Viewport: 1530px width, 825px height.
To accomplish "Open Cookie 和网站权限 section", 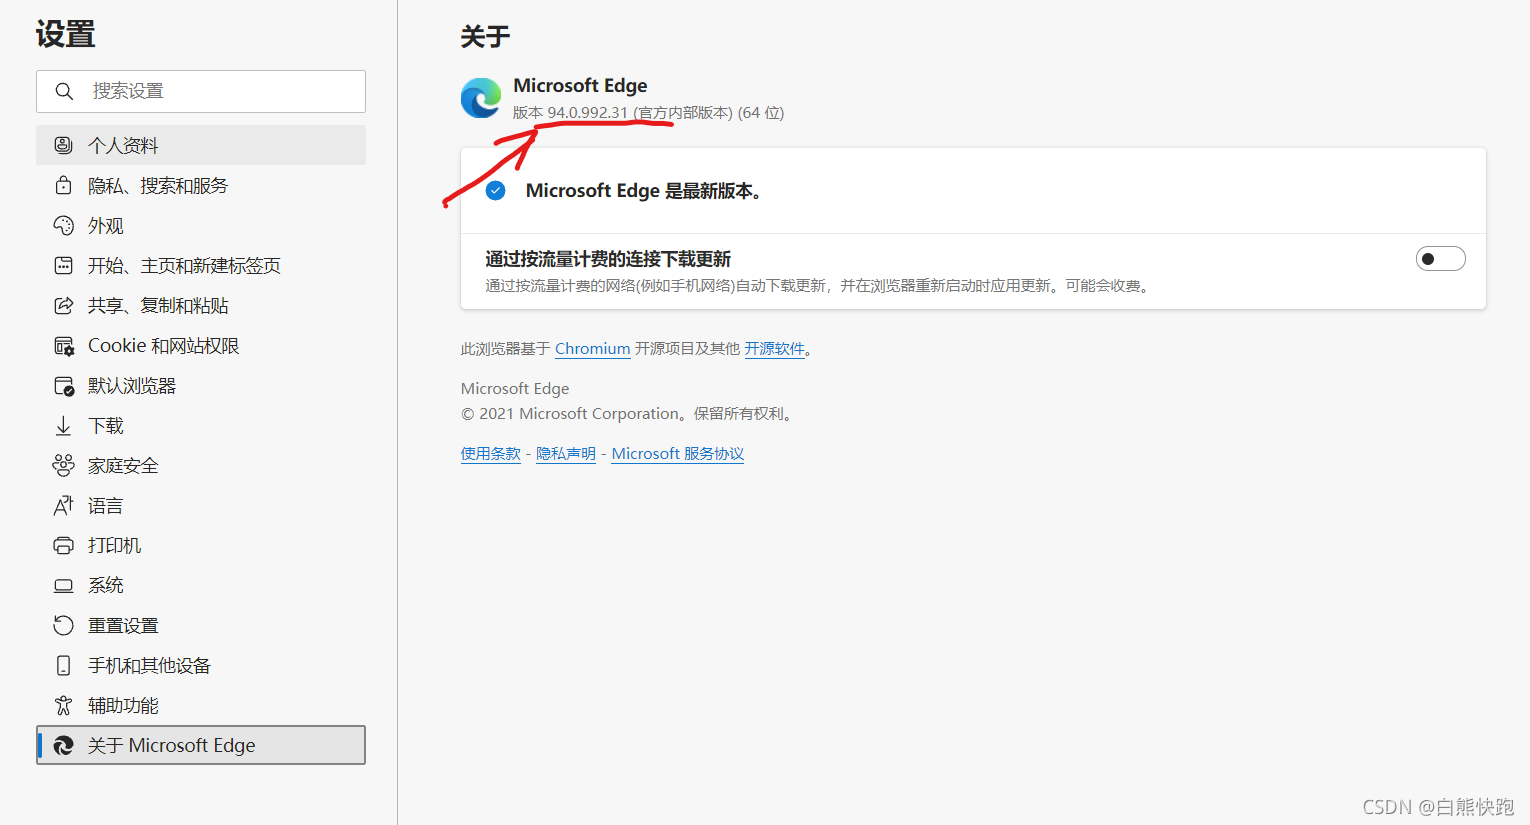I will tap(201, 345).
